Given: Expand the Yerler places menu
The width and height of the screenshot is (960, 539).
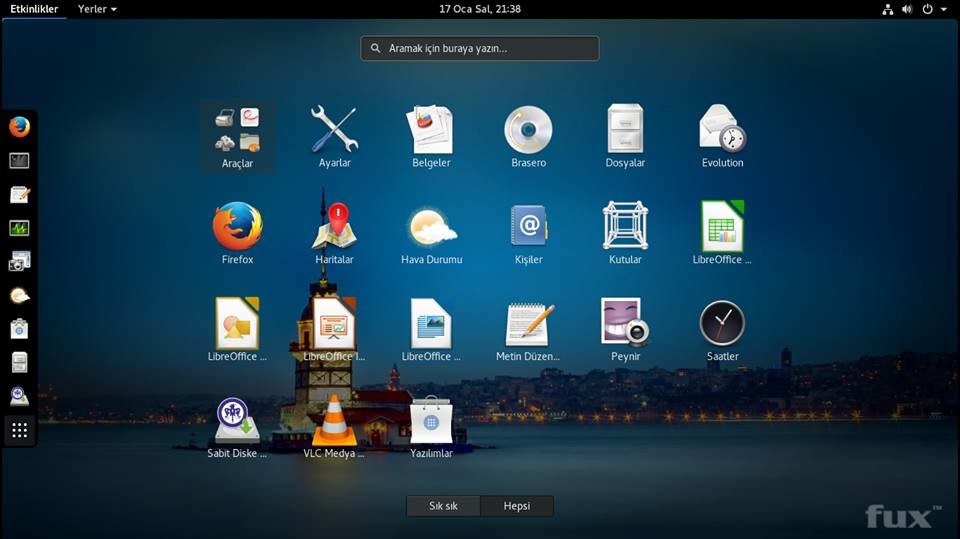Looking at the screenshot, I should coord(97,9).
